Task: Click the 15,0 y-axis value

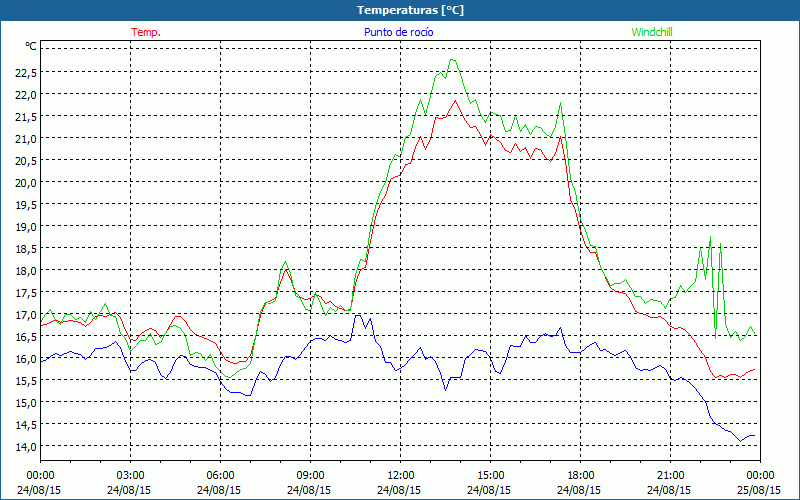Action: click(x=26, y=403)
